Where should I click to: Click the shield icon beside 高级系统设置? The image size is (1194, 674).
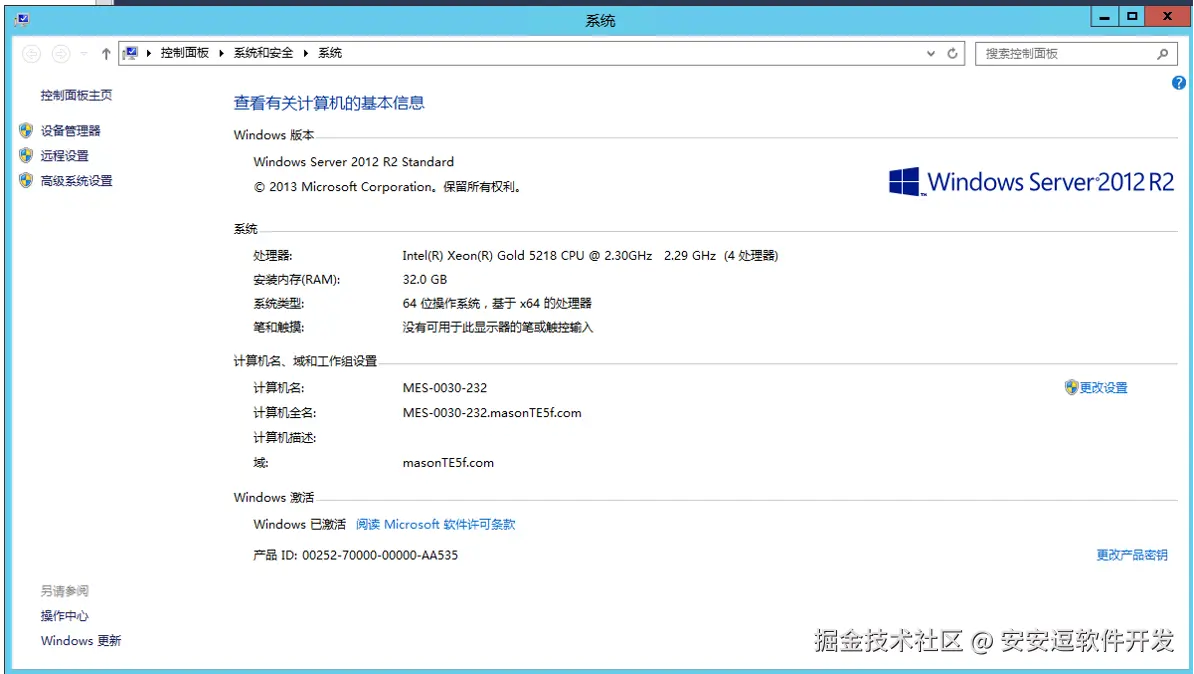click(x=26, y=180)
